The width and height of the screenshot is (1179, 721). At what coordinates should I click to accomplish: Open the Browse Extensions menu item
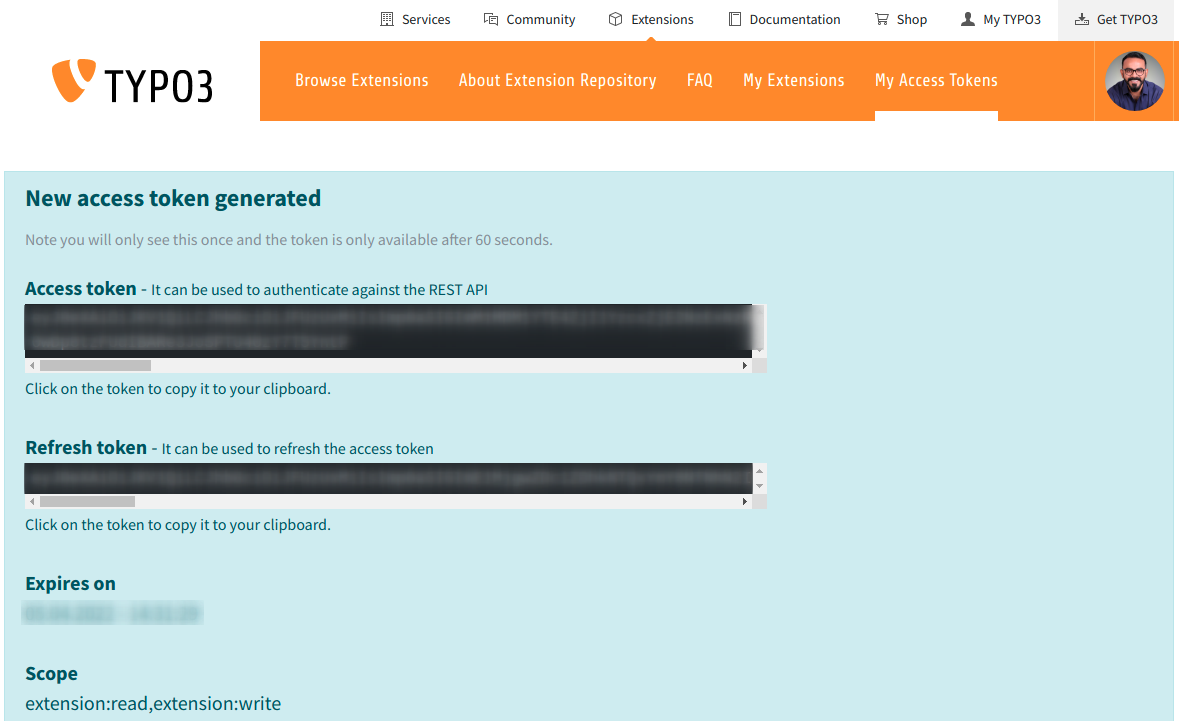(361, 80)
